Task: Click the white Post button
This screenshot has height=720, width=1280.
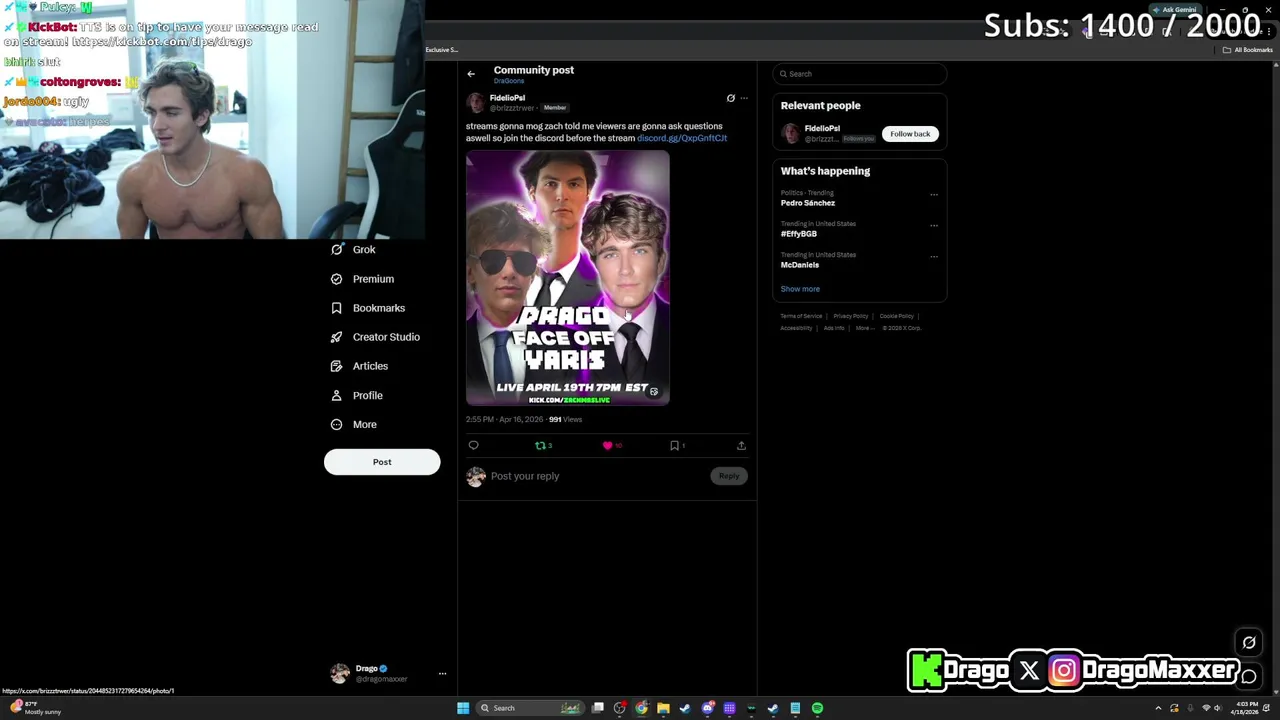Action: (x=382, y=462)
